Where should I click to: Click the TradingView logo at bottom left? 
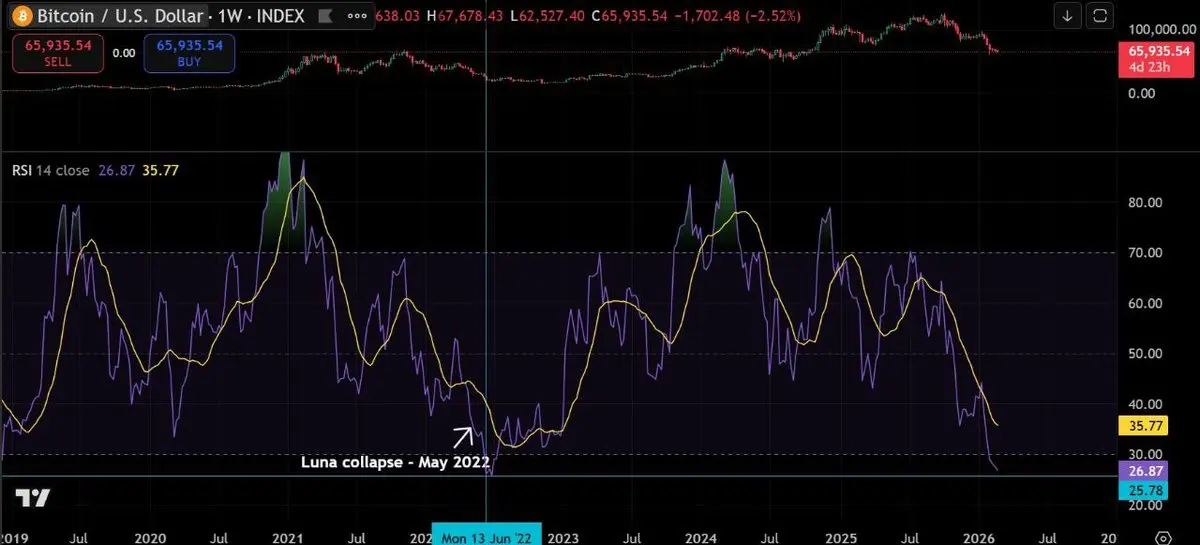pyautogui.click(x=32, y=499)
